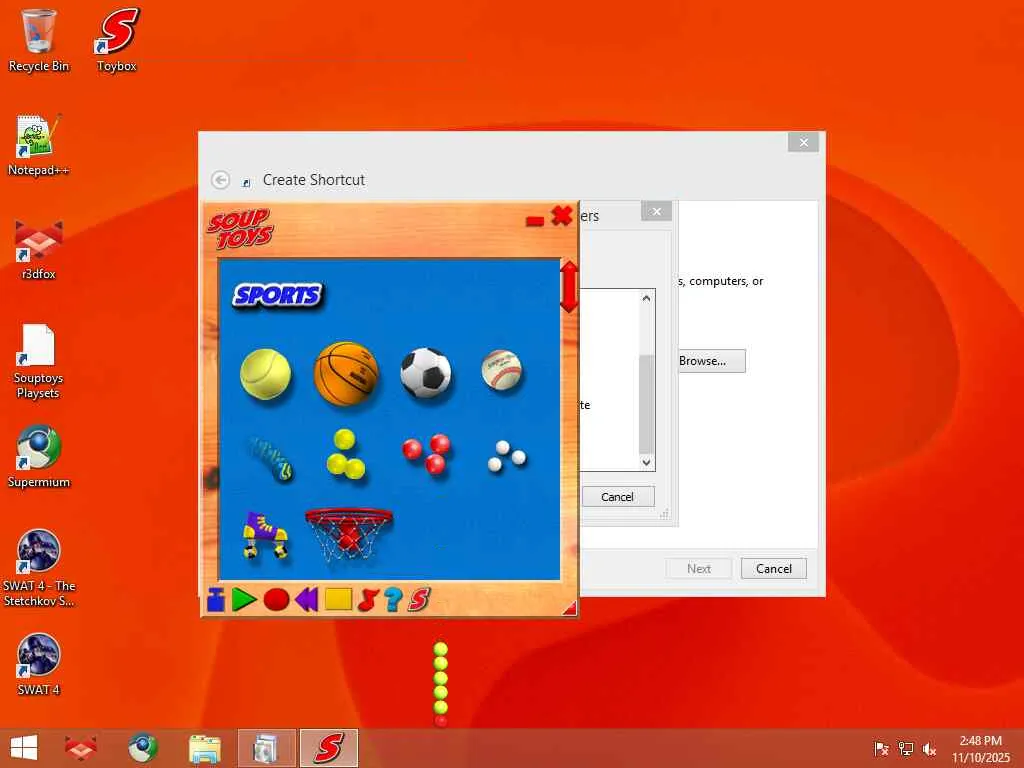Click the Browse... button in Create Shortcut
Image resolution: width=1024 pixels, height=768 pixels.
click(711, 360)
